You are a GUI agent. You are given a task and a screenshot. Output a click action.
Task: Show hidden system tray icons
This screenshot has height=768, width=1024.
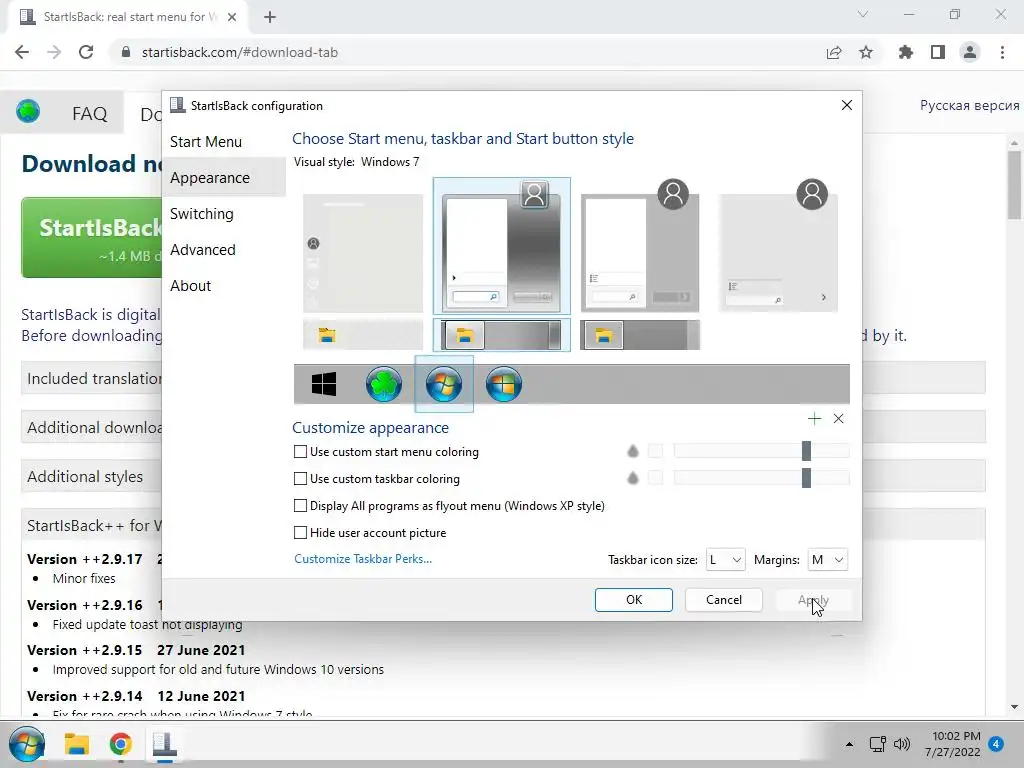pos(849,744)
